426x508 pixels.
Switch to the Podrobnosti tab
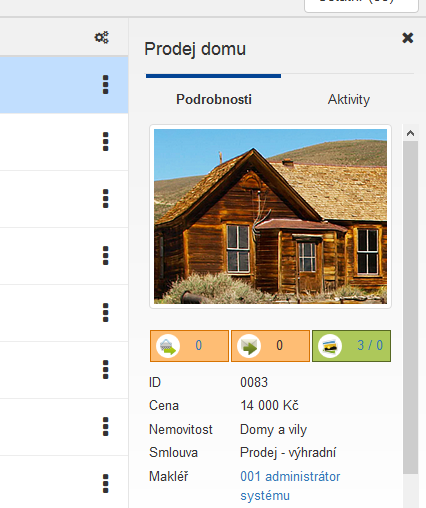click(214, 99)
